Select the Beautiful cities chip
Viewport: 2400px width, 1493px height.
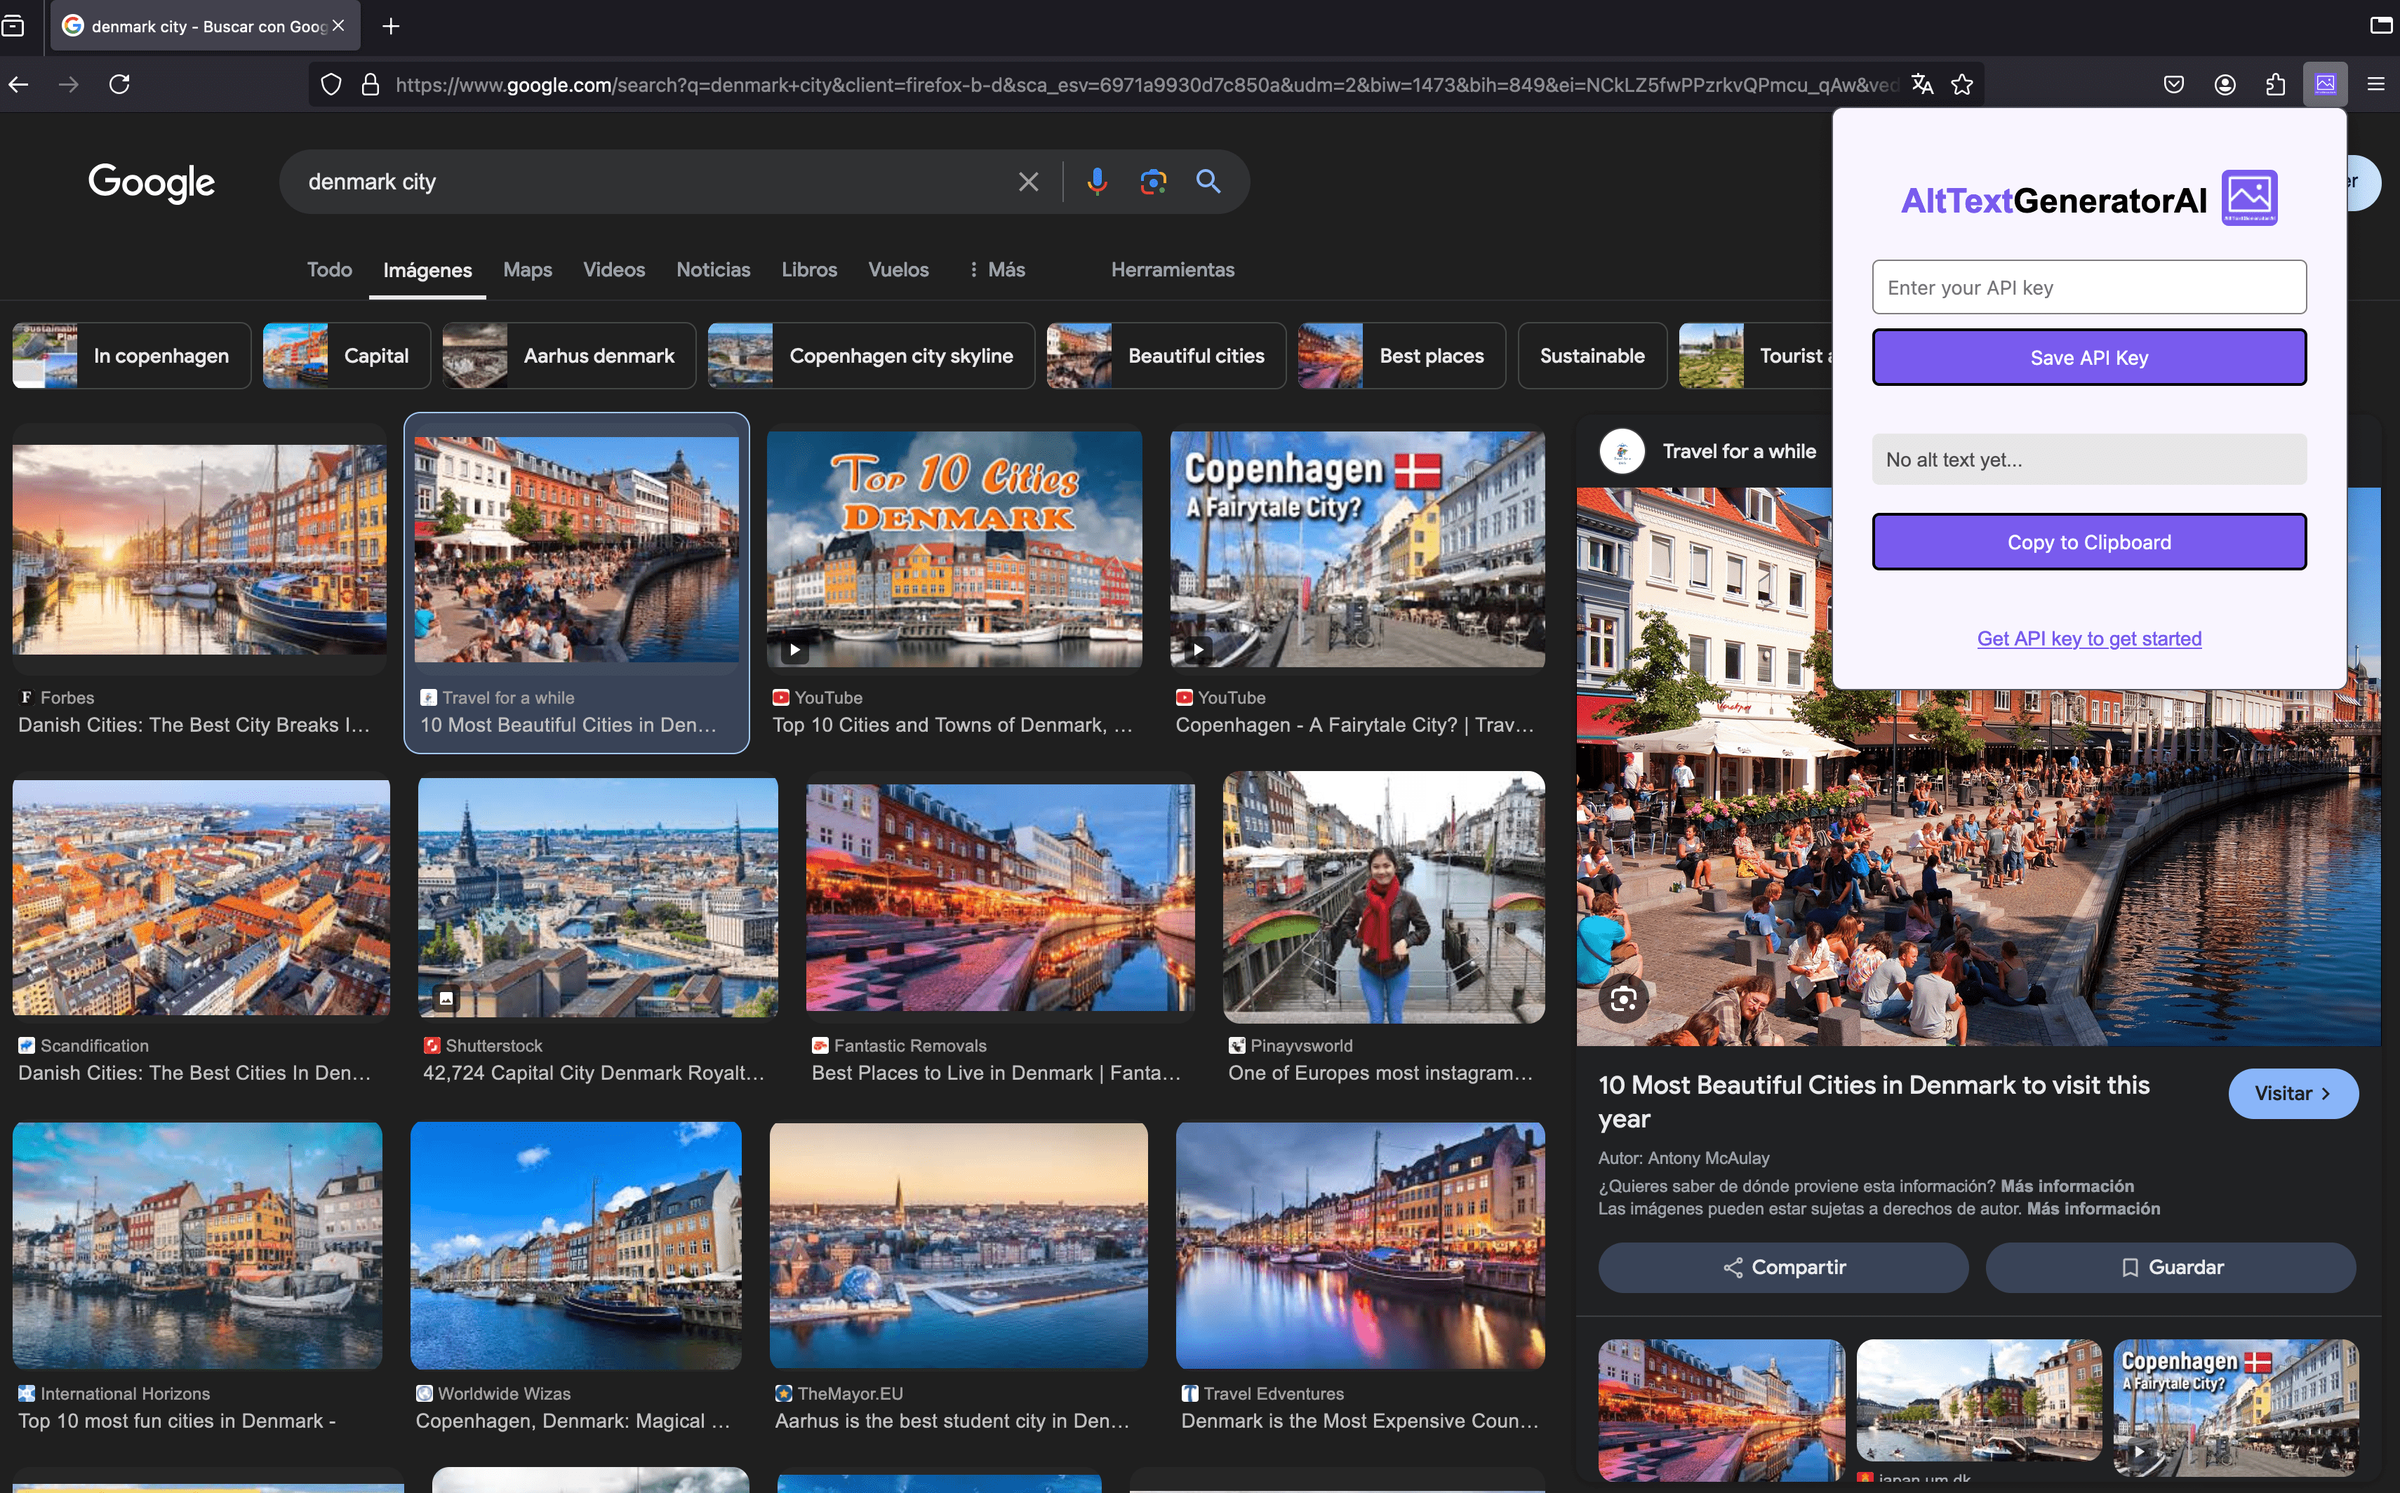1165,356
